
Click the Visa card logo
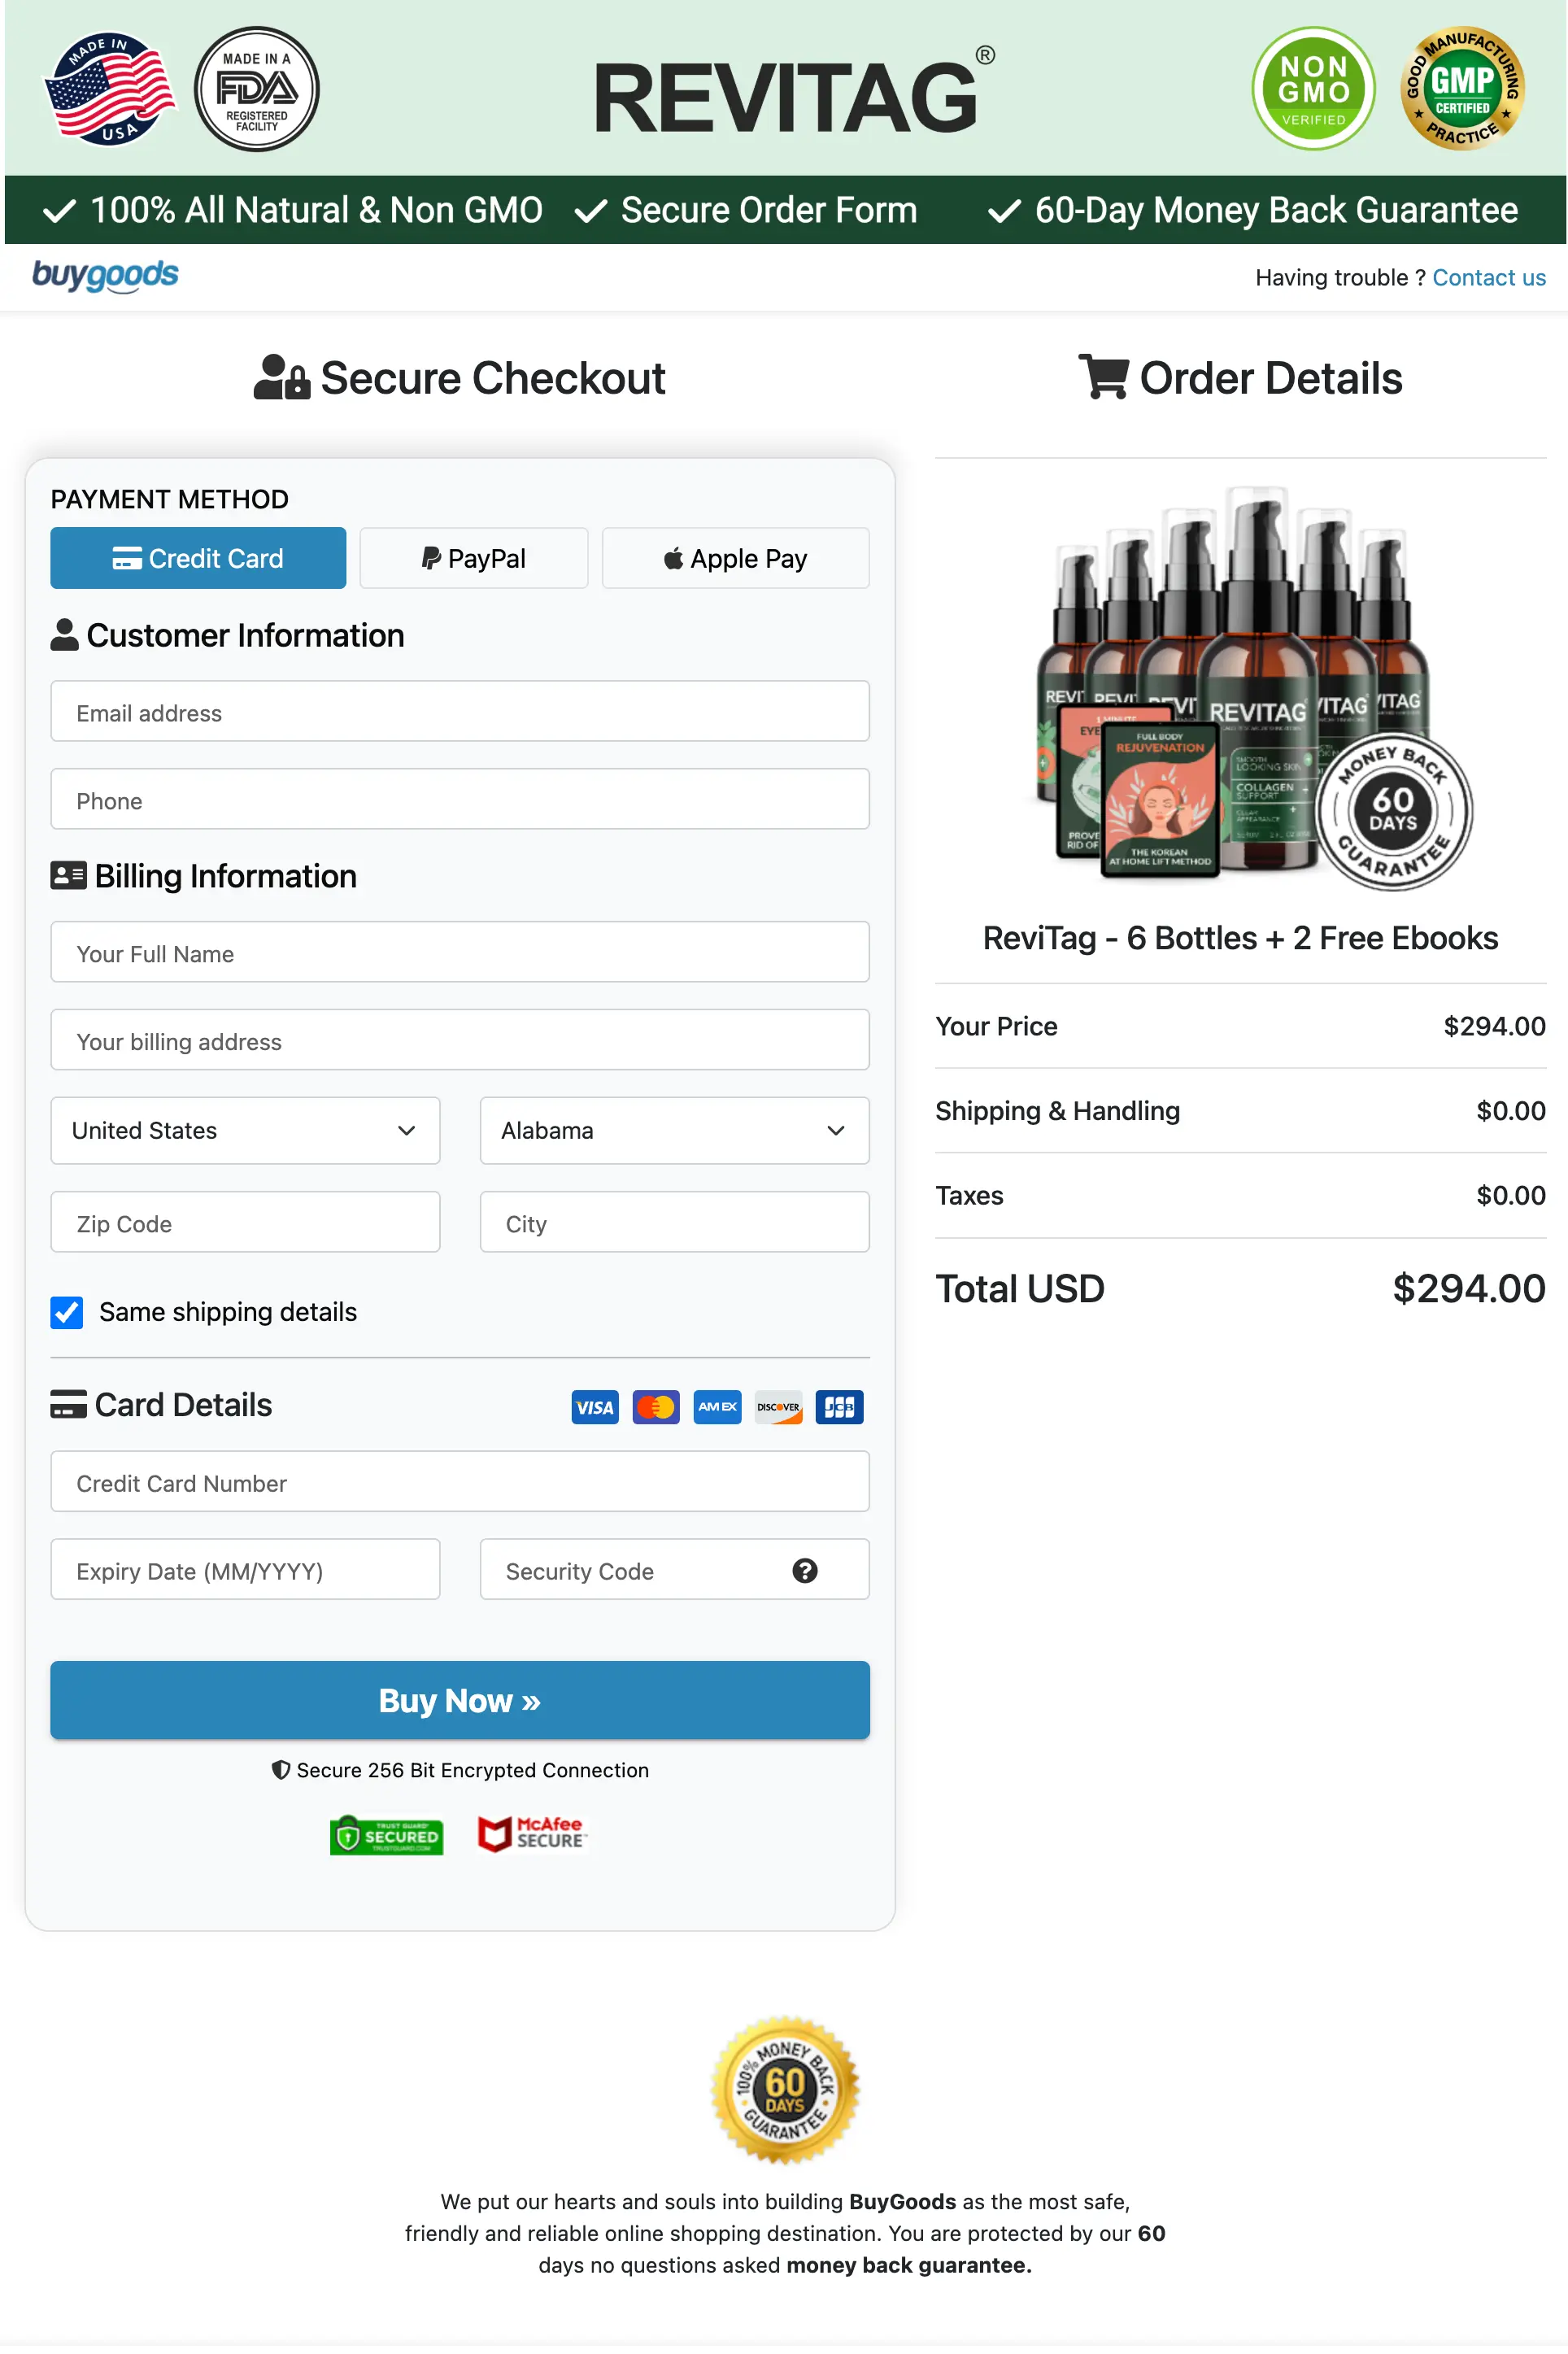[595, 1407]
